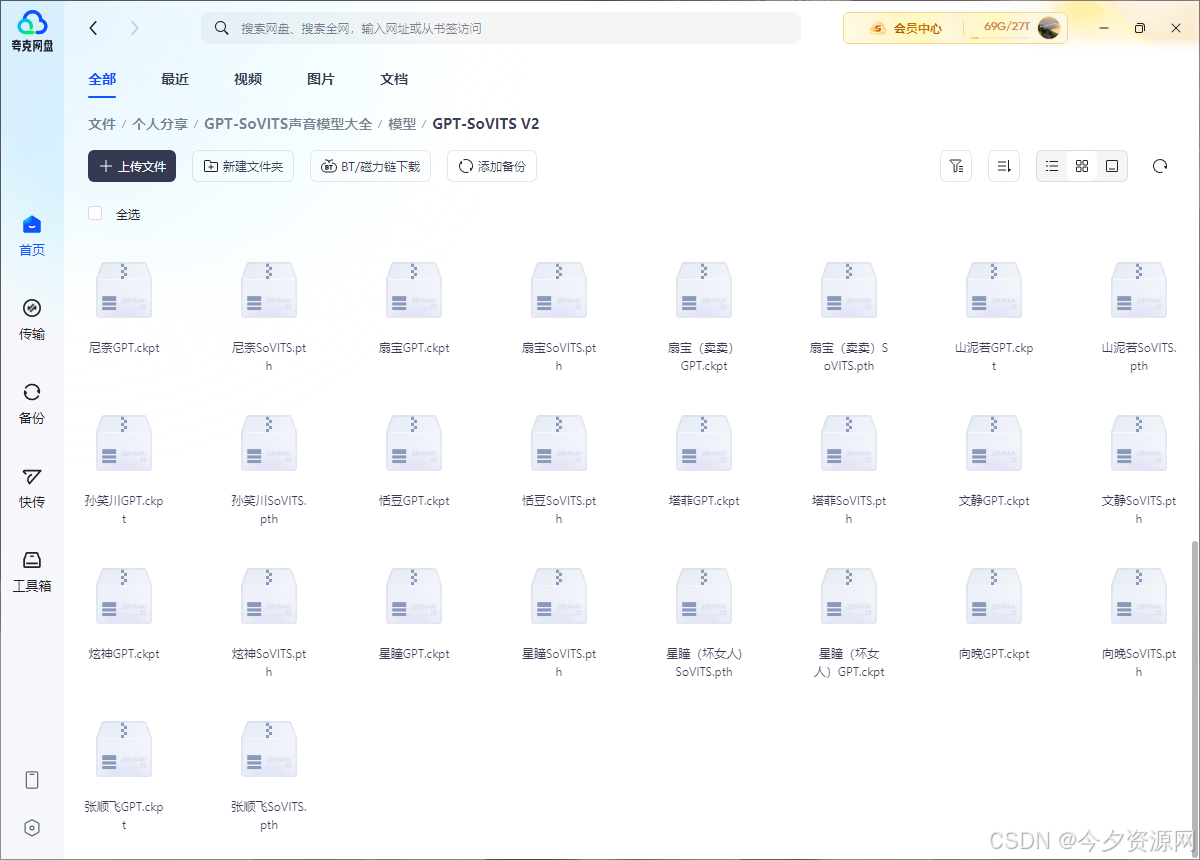Viewport: 1200px width, 860px height.
Task: Select the 全部 tab
Action: tap(102, 79)
